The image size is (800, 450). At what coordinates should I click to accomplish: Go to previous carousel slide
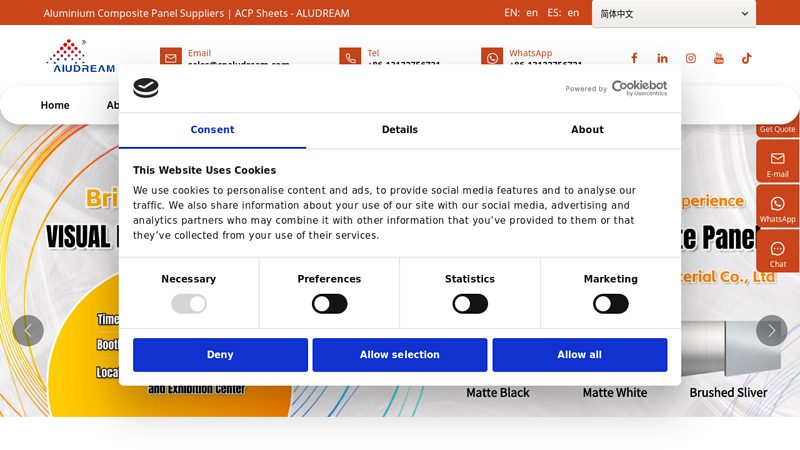28,331
